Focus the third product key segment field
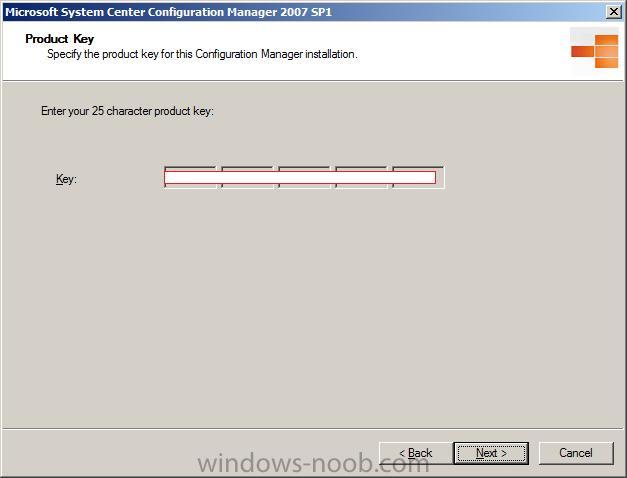 pos(304,177)
